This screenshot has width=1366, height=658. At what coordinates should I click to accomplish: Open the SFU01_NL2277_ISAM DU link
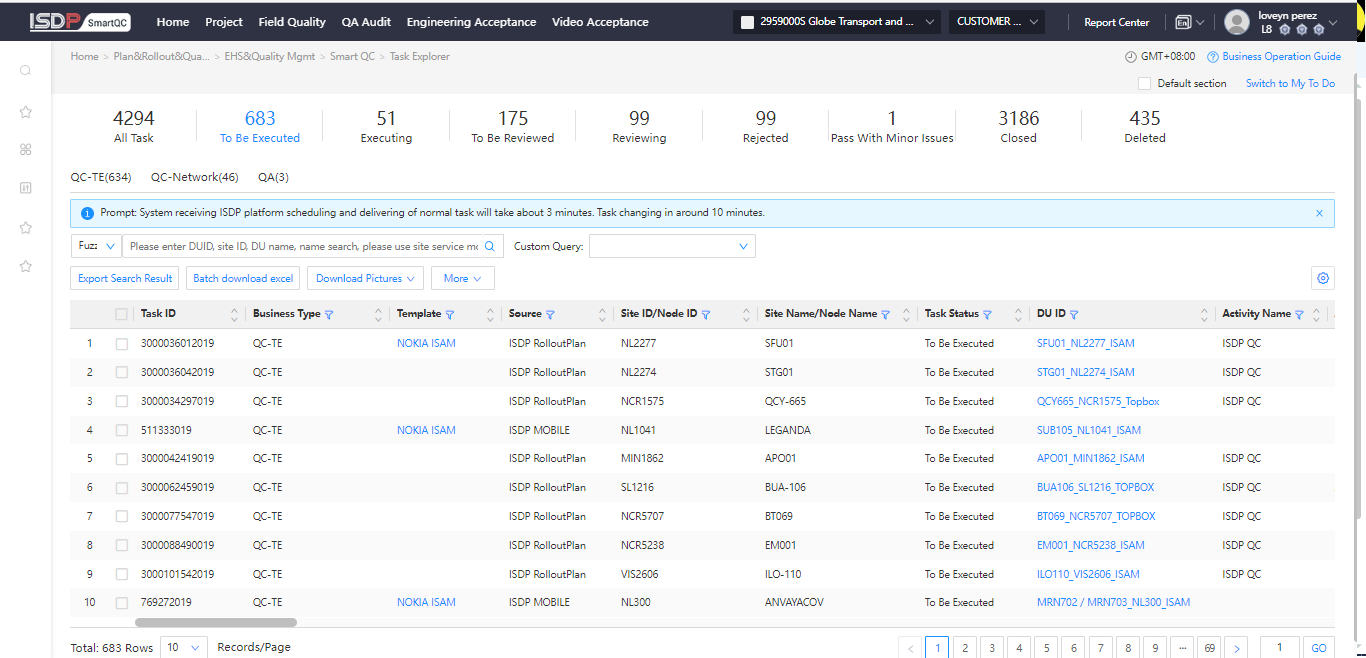click(1085, 344)
